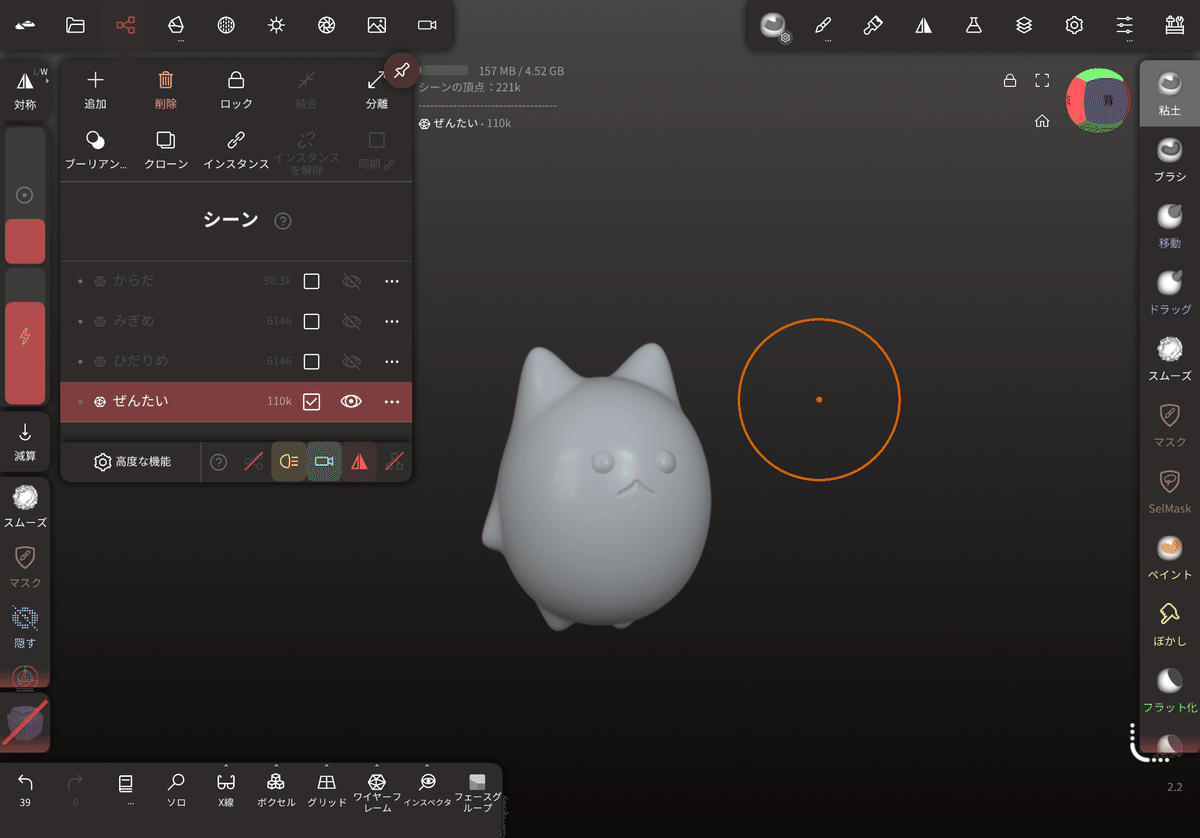Select the フラット化 (Flatten) tool
Image resolution: width=1200 pixels, height=838 pixels.
pyautogui.click(x=1168, y=690)
